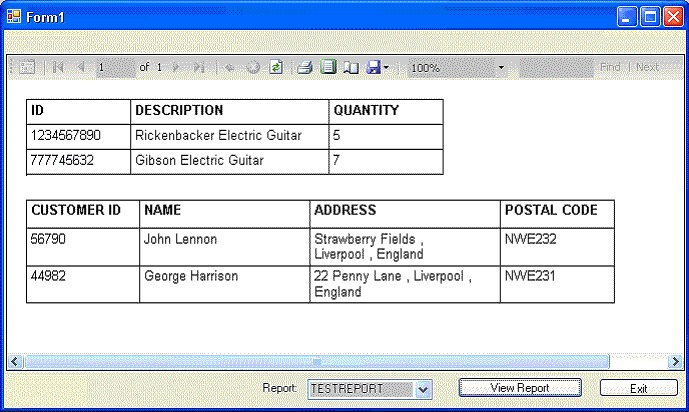This screenshot has height=412, width=689.
Task: Select customer ID 56790
Action: (83, 247)
